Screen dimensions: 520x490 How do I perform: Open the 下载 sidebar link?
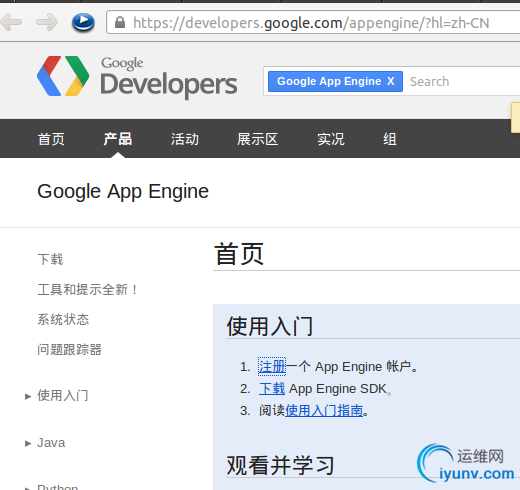point(50,259)
